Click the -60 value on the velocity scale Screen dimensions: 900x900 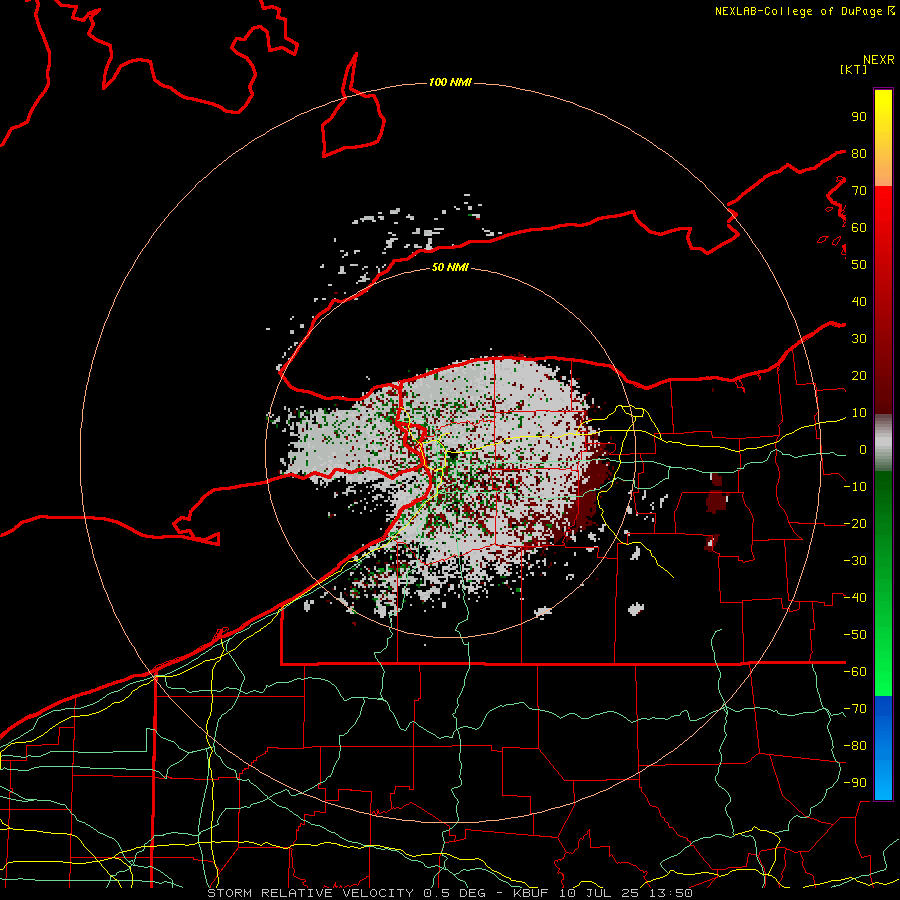coord(855,672)
